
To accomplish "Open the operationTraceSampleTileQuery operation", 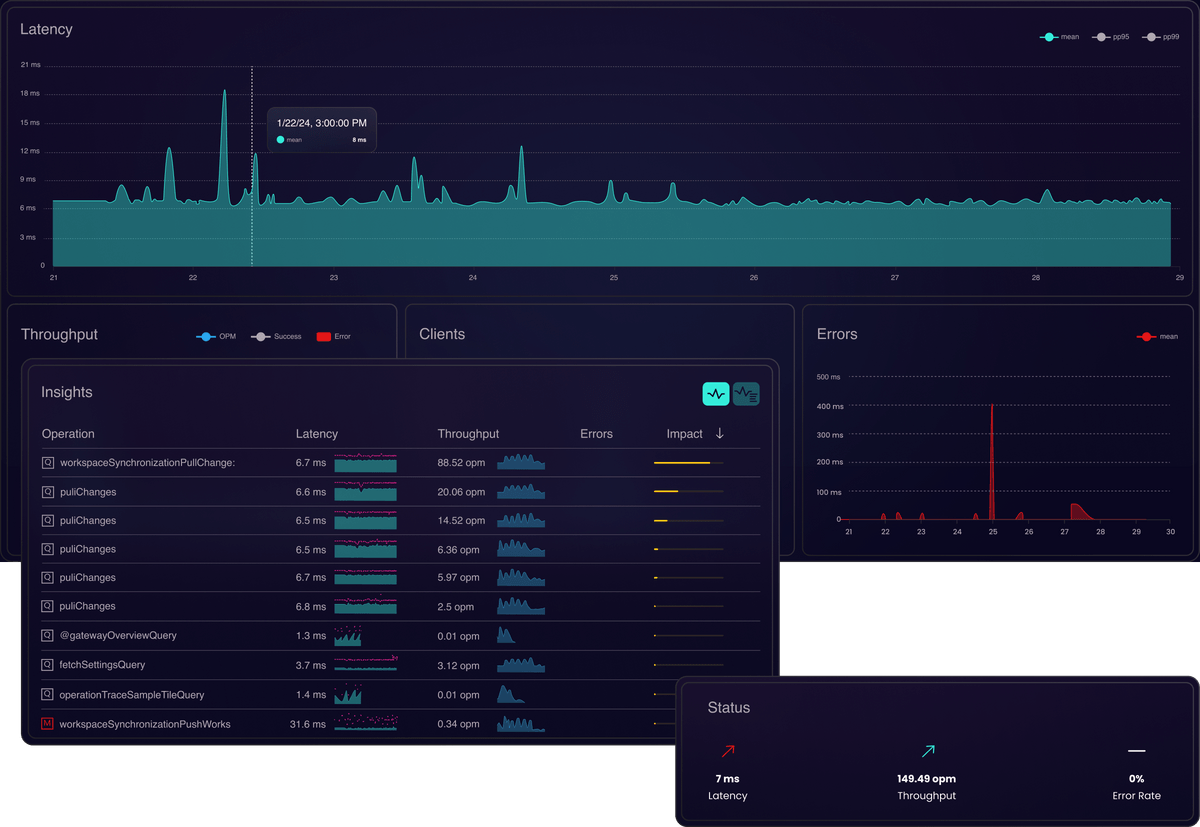I will (132, 694).
